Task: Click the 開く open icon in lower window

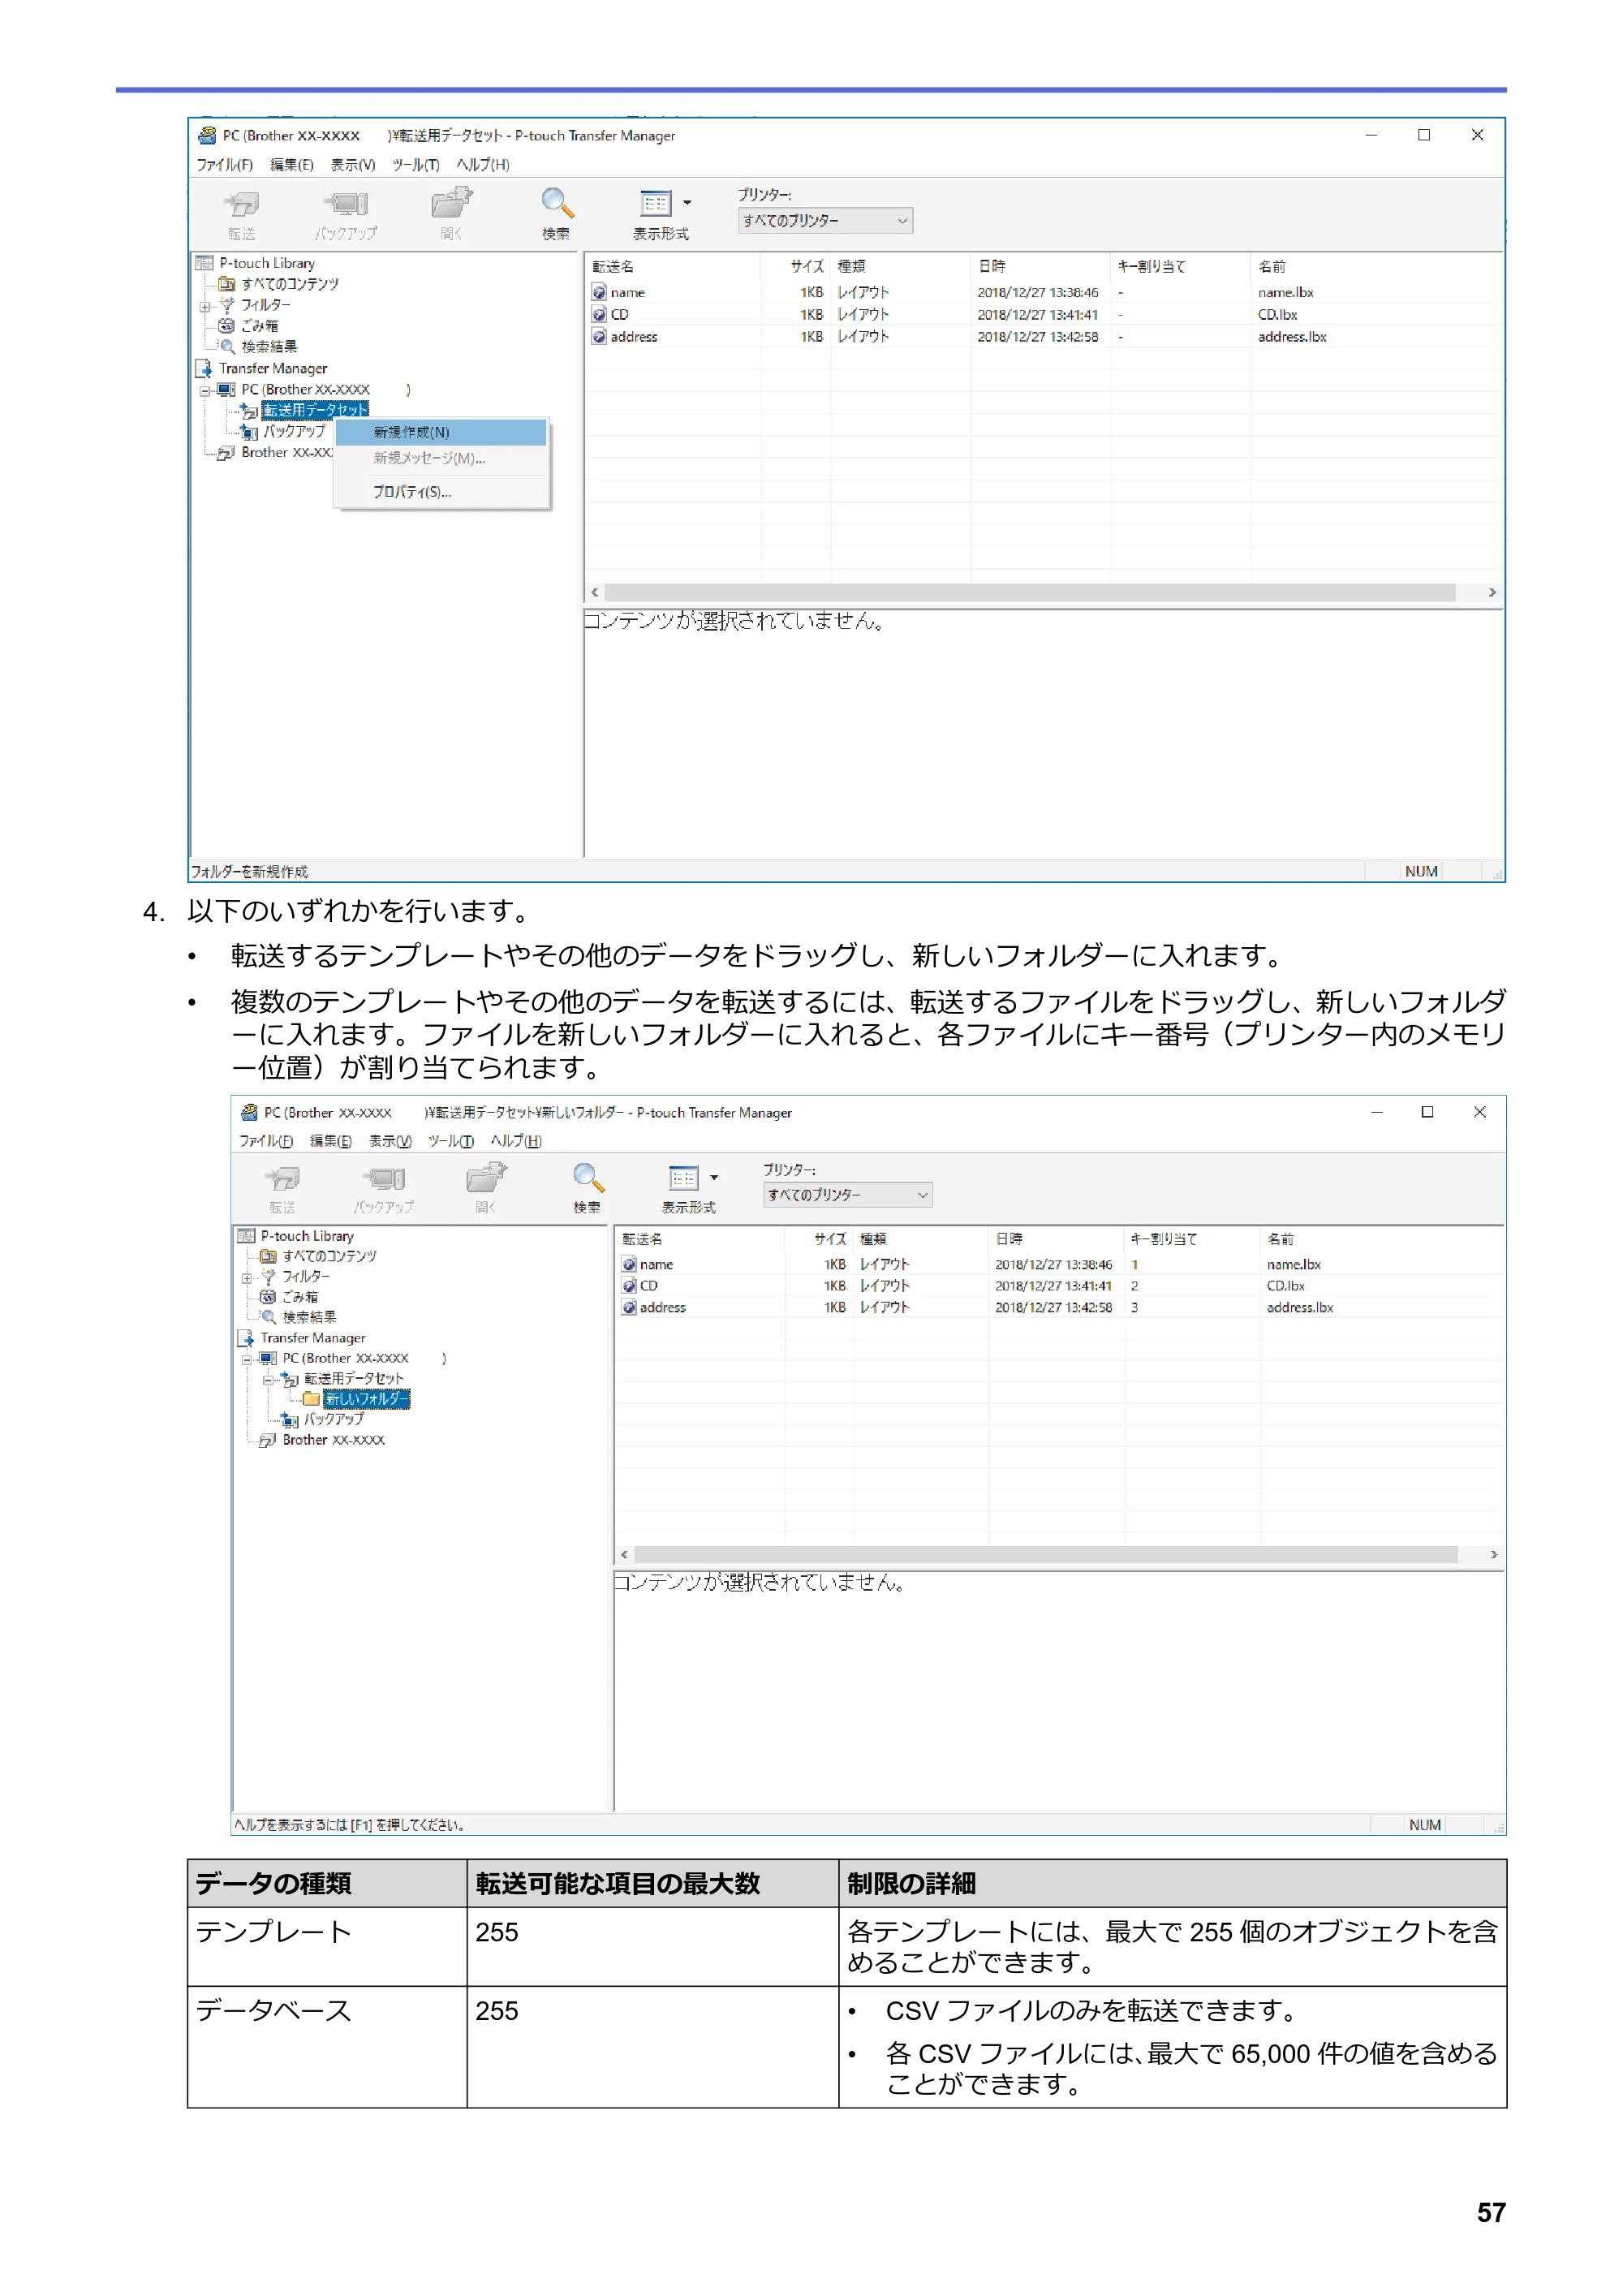Action: 487,1178
